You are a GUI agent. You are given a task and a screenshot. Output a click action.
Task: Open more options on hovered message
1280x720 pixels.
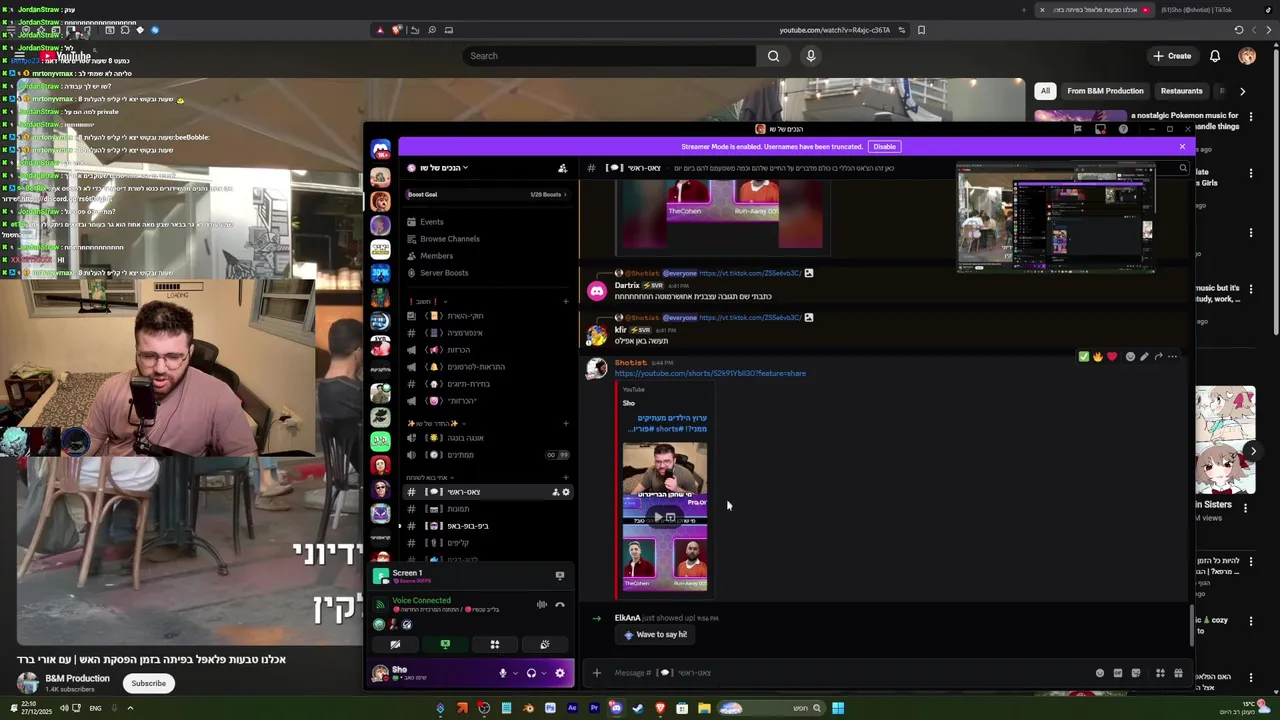coord(1172,357)
